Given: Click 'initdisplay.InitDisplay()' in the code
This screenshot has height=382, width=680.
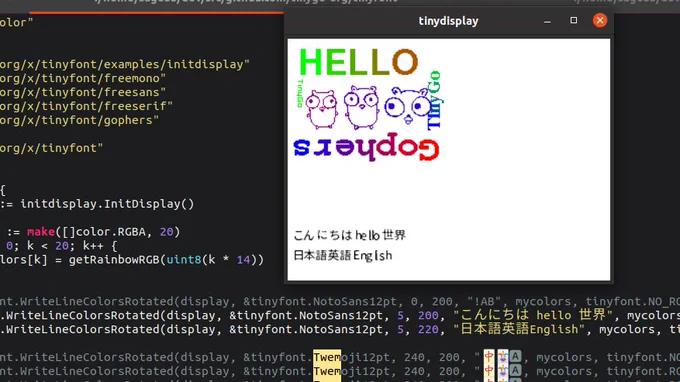Looking at the screenshot, I should 107,204.
